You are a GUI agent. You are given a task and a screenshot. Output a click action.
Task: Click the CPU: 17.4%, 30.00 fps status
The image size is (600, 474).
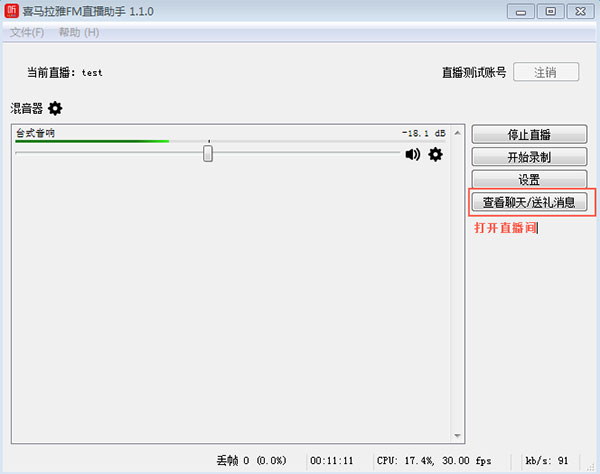pyautogui.click(x=434, y=461)
